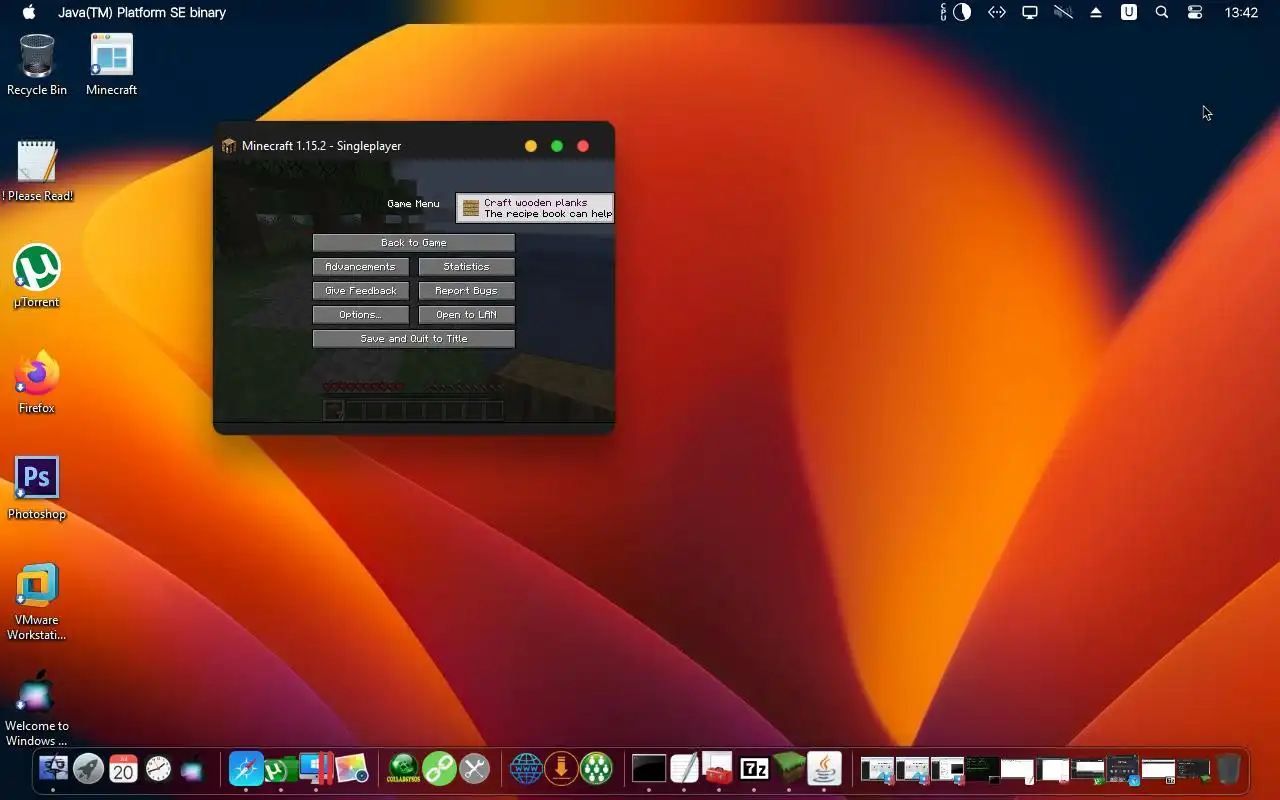Select the Minecraft desktop shortcut

pos(111,65)
